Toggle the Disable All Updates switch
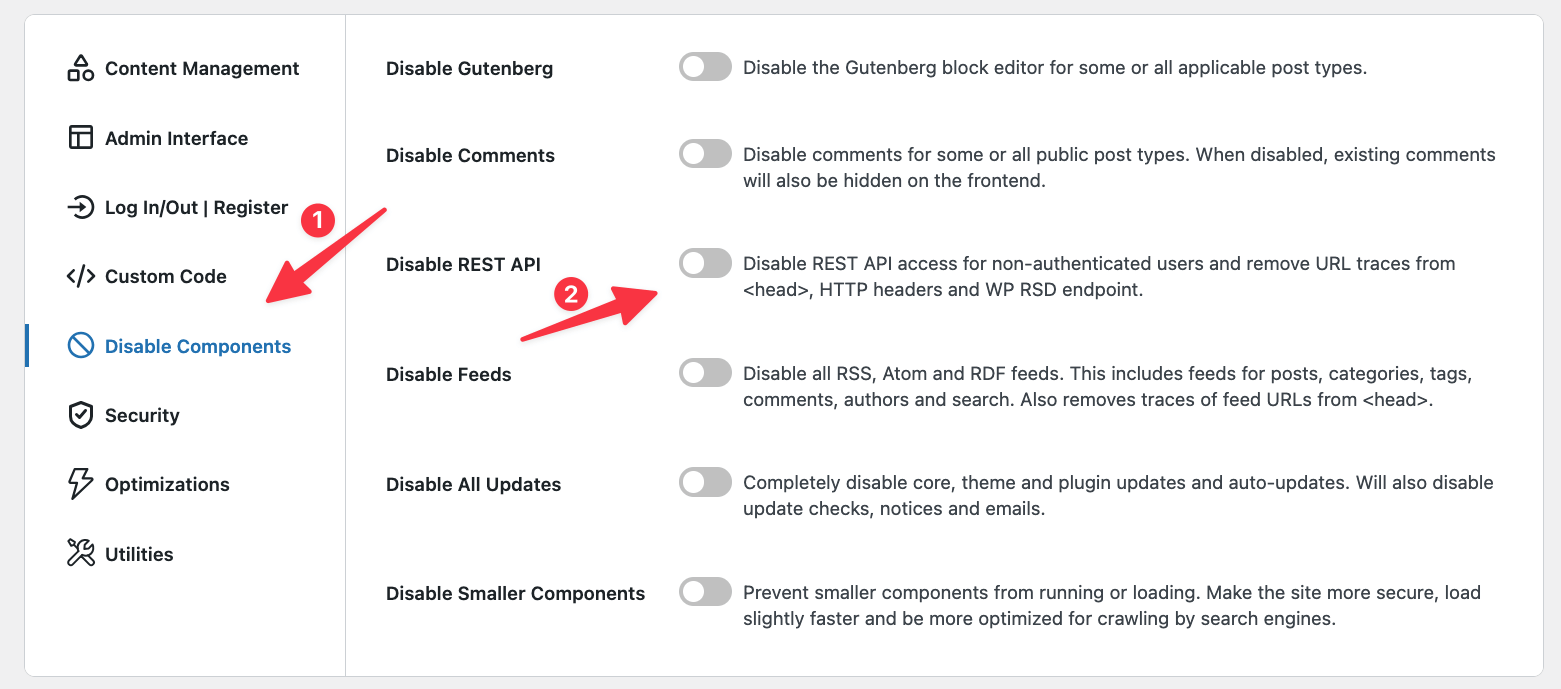Screen dimensions: 1561x689 (x=705, y=483)
